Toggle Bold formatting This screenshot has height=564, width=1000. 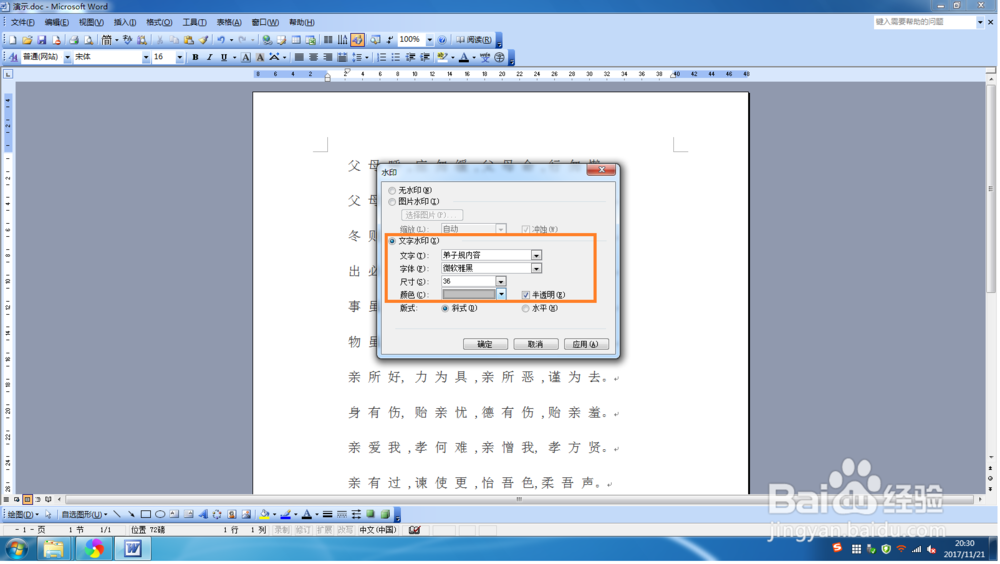click(x=195, y=57)
